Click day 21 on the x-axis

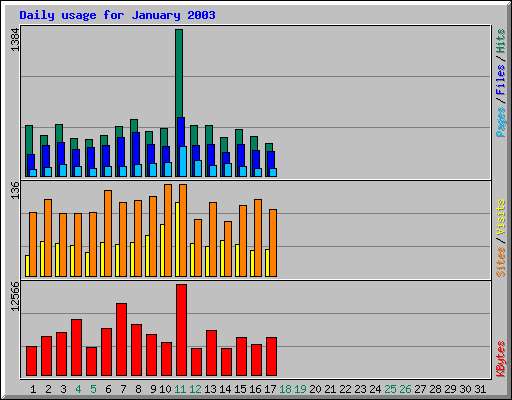click(x=330, y=389)
